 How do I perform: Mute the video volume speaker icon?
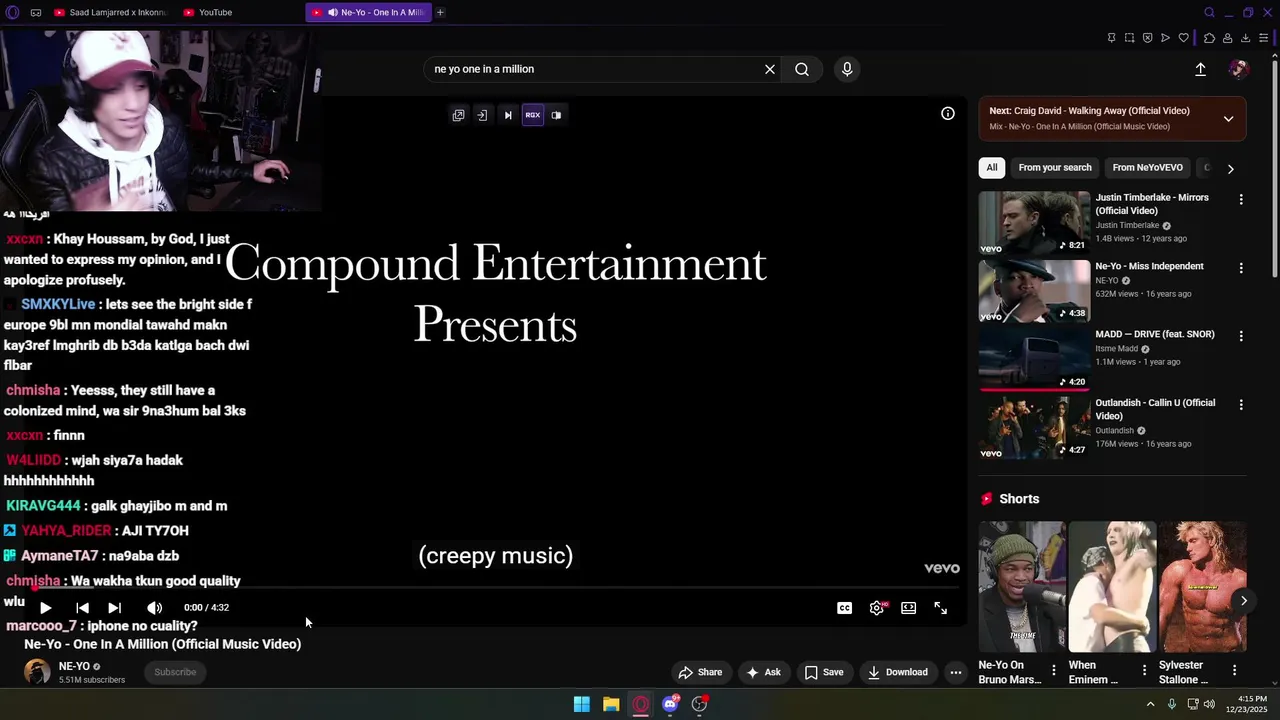154,607
